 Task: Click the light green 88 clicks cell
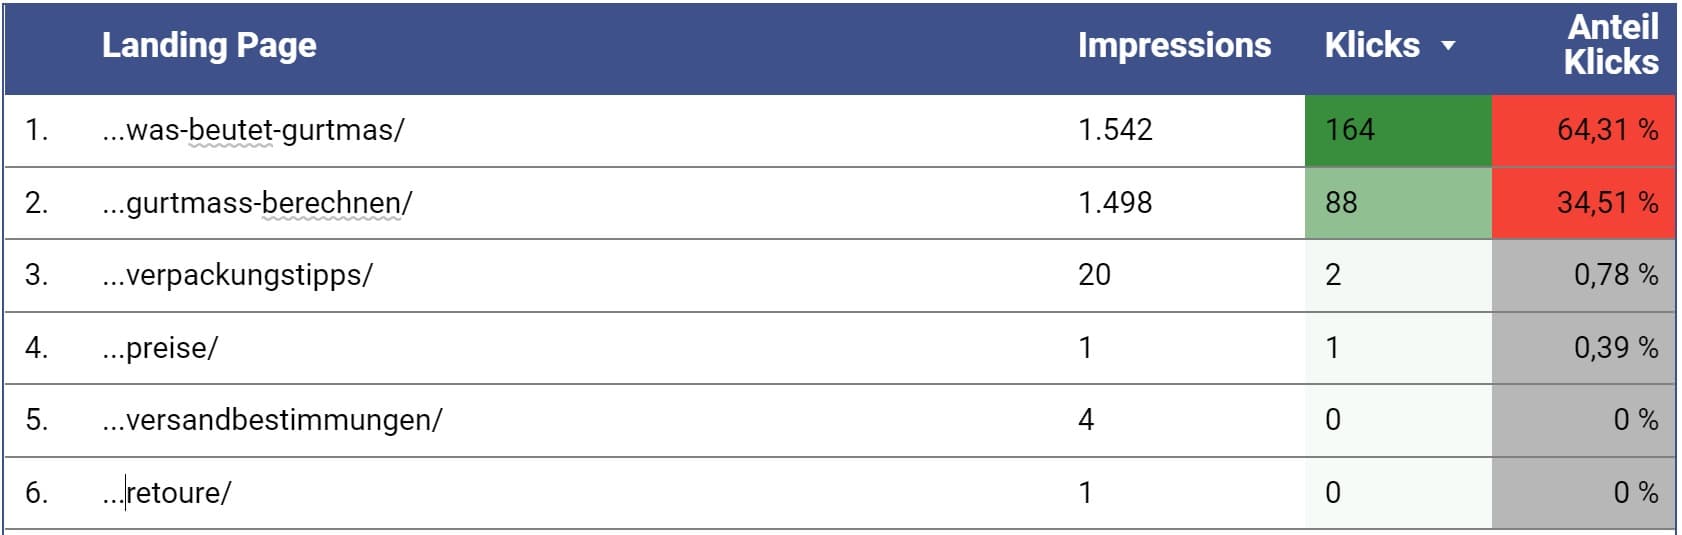tap(1398, 203)
